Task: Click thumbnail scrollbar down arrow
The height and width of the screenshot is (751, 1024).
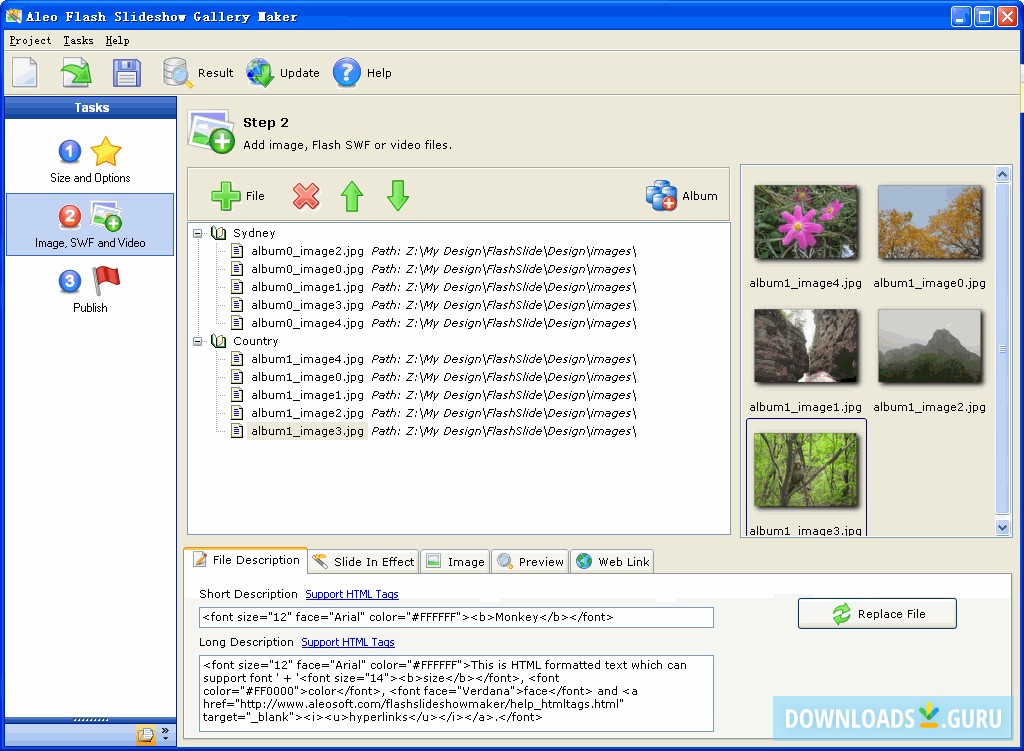Action: [1002, 527]
